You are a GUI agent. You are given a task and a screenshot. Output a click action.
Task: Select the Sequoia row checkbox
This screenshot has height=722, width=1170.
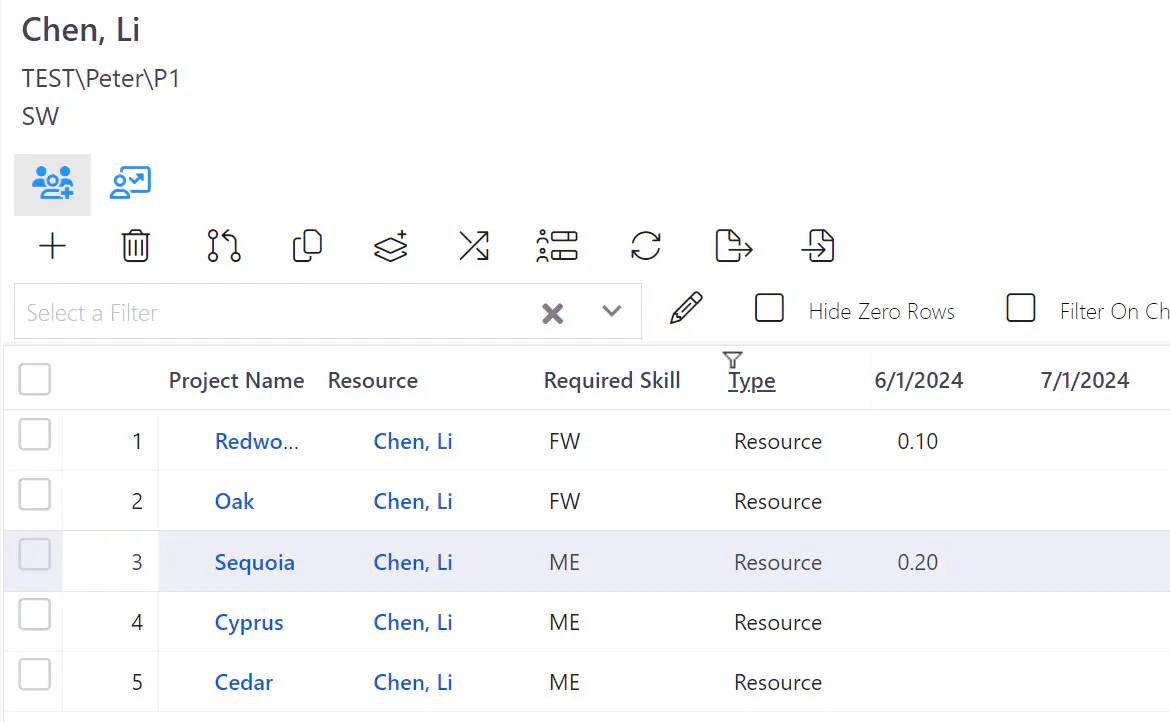pyautogui.click(x=35, y=555)
